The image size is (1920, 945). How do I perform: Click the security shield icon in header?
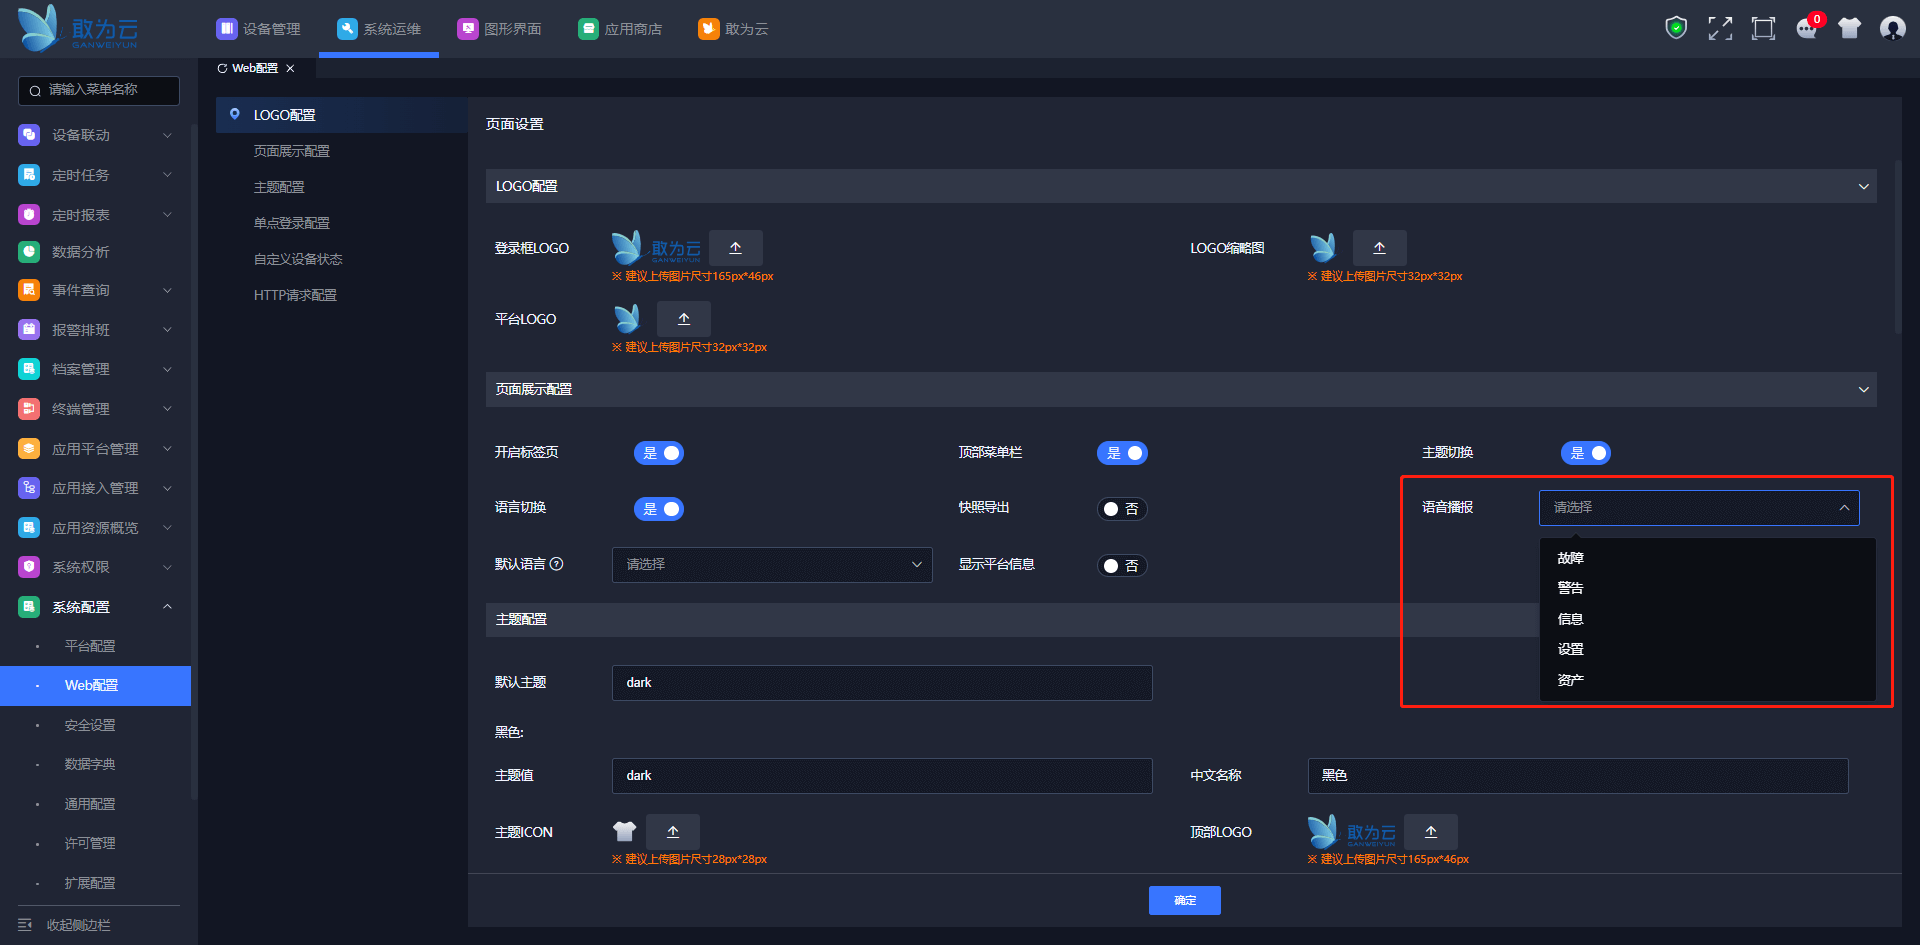(1676, 28)
